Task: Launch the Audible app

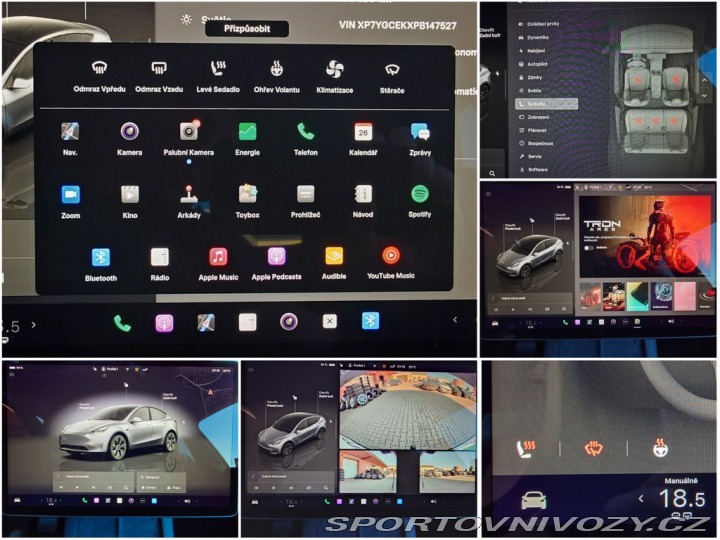Action: [x=334, y=256]
